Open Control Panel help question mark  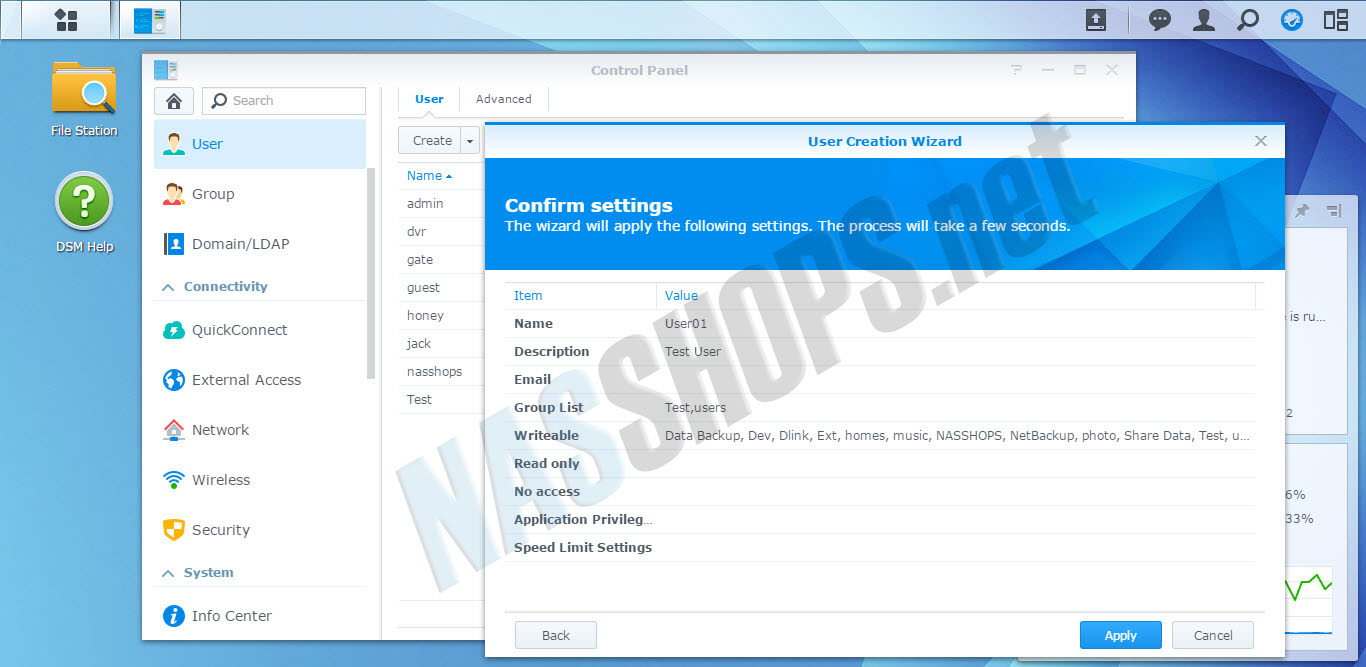(x=1016, y=70)
